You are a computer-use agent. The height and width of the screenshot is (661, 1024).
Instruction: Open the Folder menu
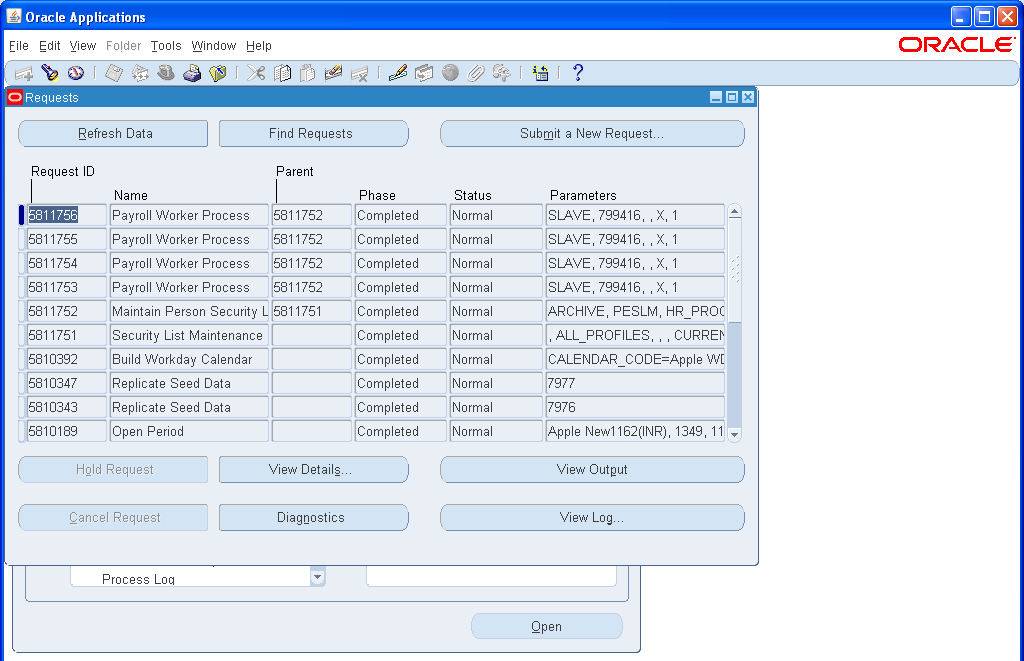click(x=123, y=46)
